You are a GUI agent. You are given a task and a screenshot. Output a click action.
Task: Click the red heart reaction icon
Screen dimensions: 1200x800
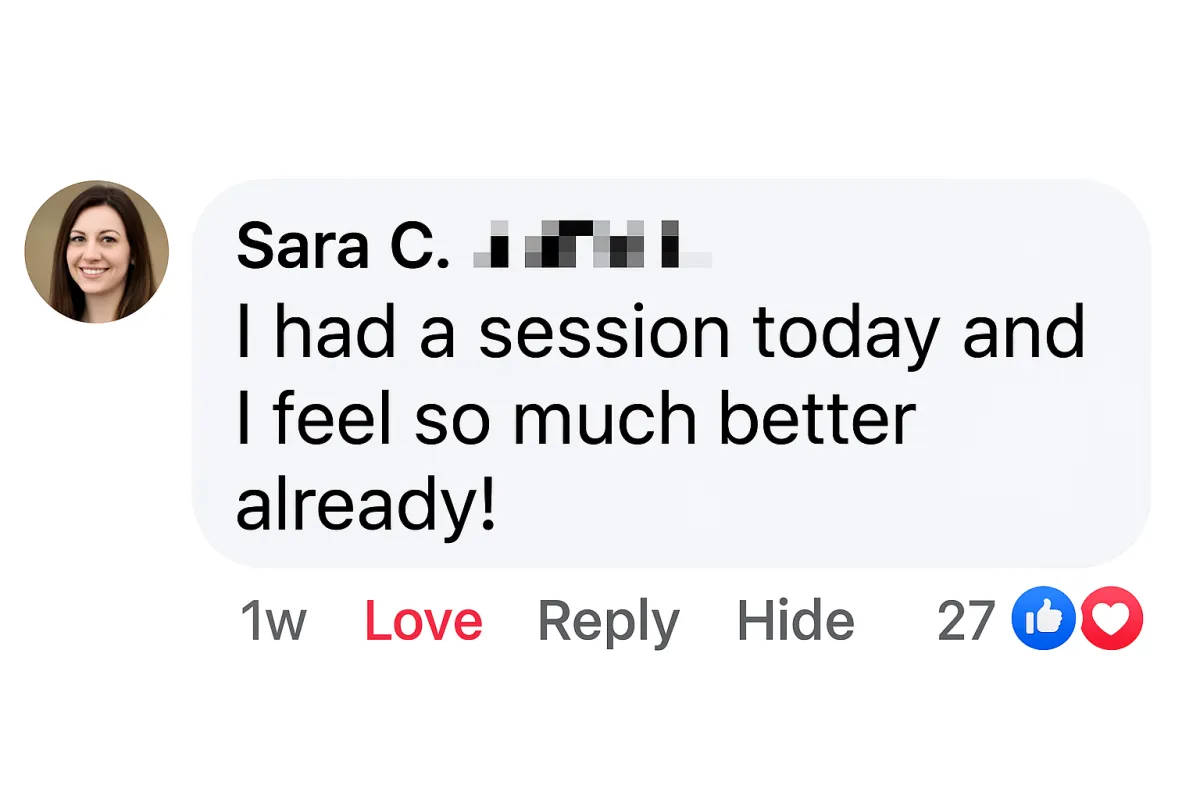pyautogui.click(x=1112, y=619)
